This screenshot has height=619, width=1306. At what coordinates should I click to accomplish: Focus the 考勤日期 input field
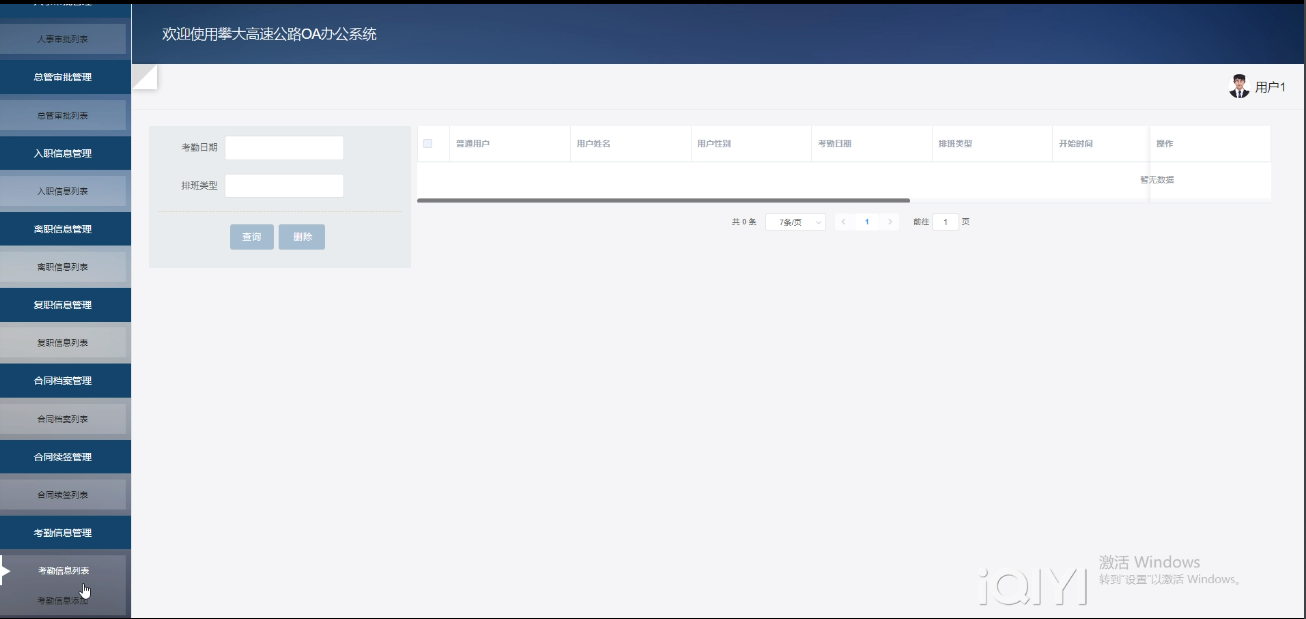click(x=284, y=148)
